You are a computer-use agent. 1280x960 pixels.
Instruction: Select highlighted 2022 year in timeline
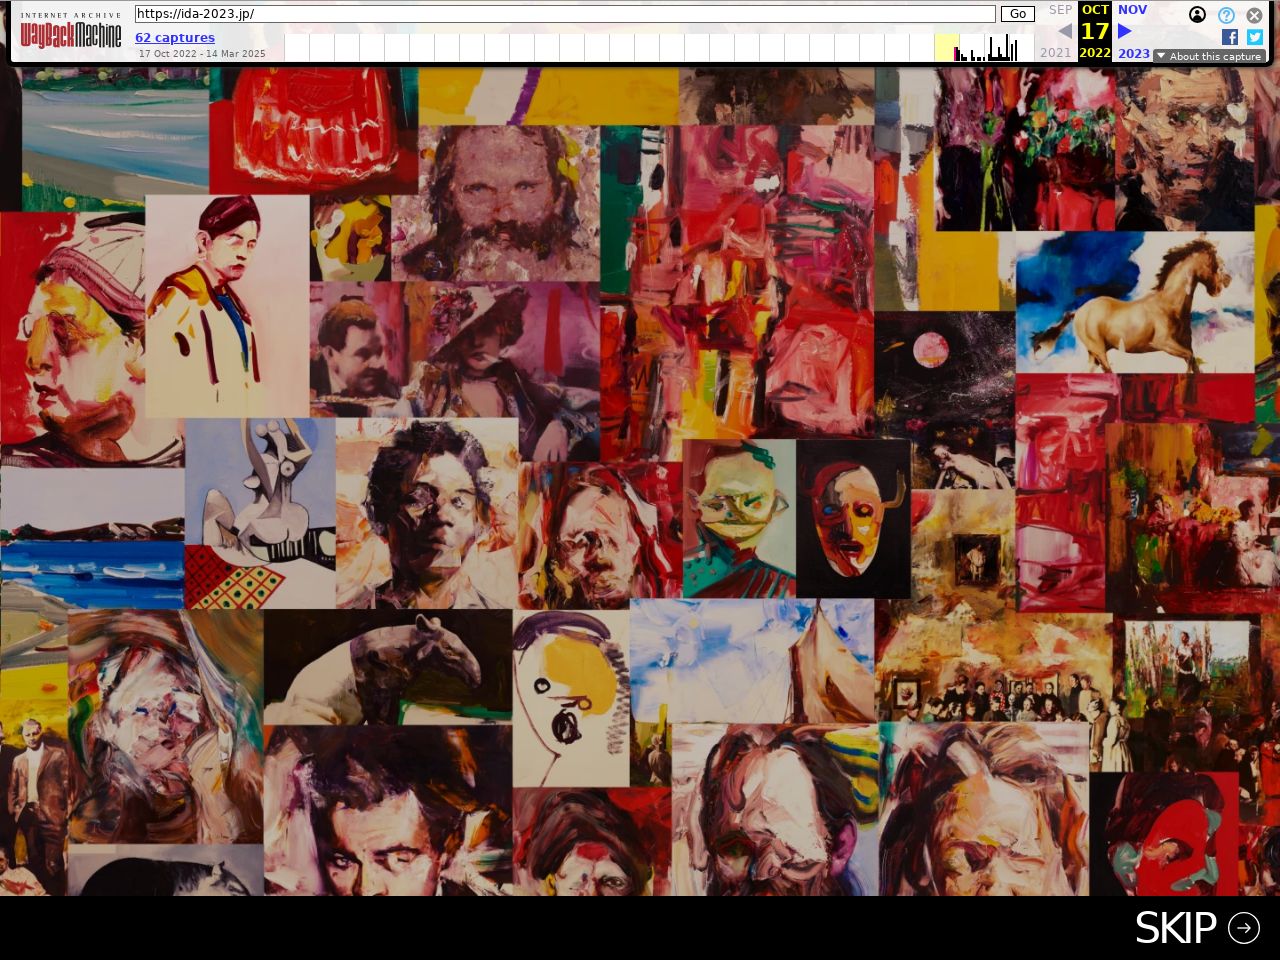click(x=1095, y=53)
